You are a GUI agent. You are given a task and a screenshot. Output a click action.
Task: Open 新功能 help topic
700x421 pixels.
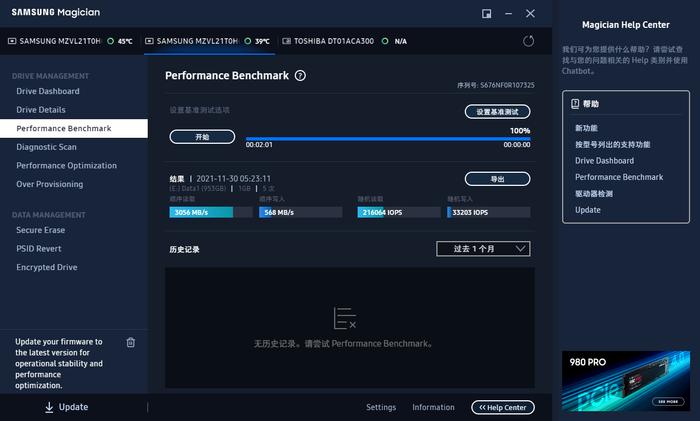(586, 128)
